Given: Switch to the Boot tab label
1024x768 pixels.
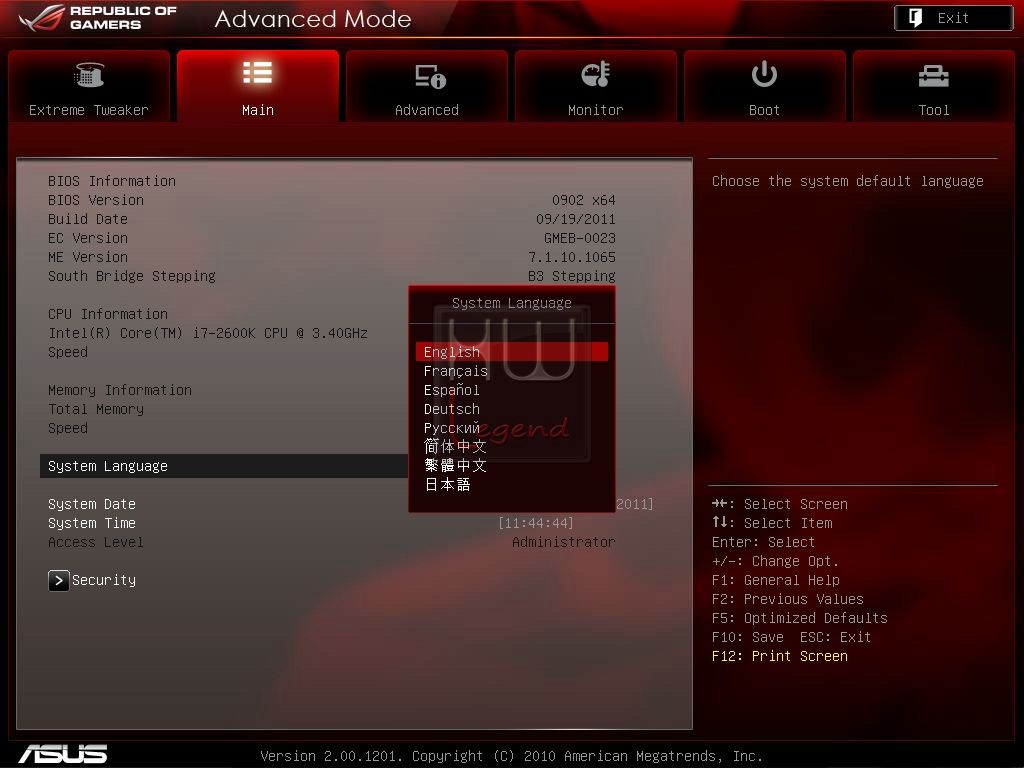Looking at the screenshot, I should click(764, 110).
